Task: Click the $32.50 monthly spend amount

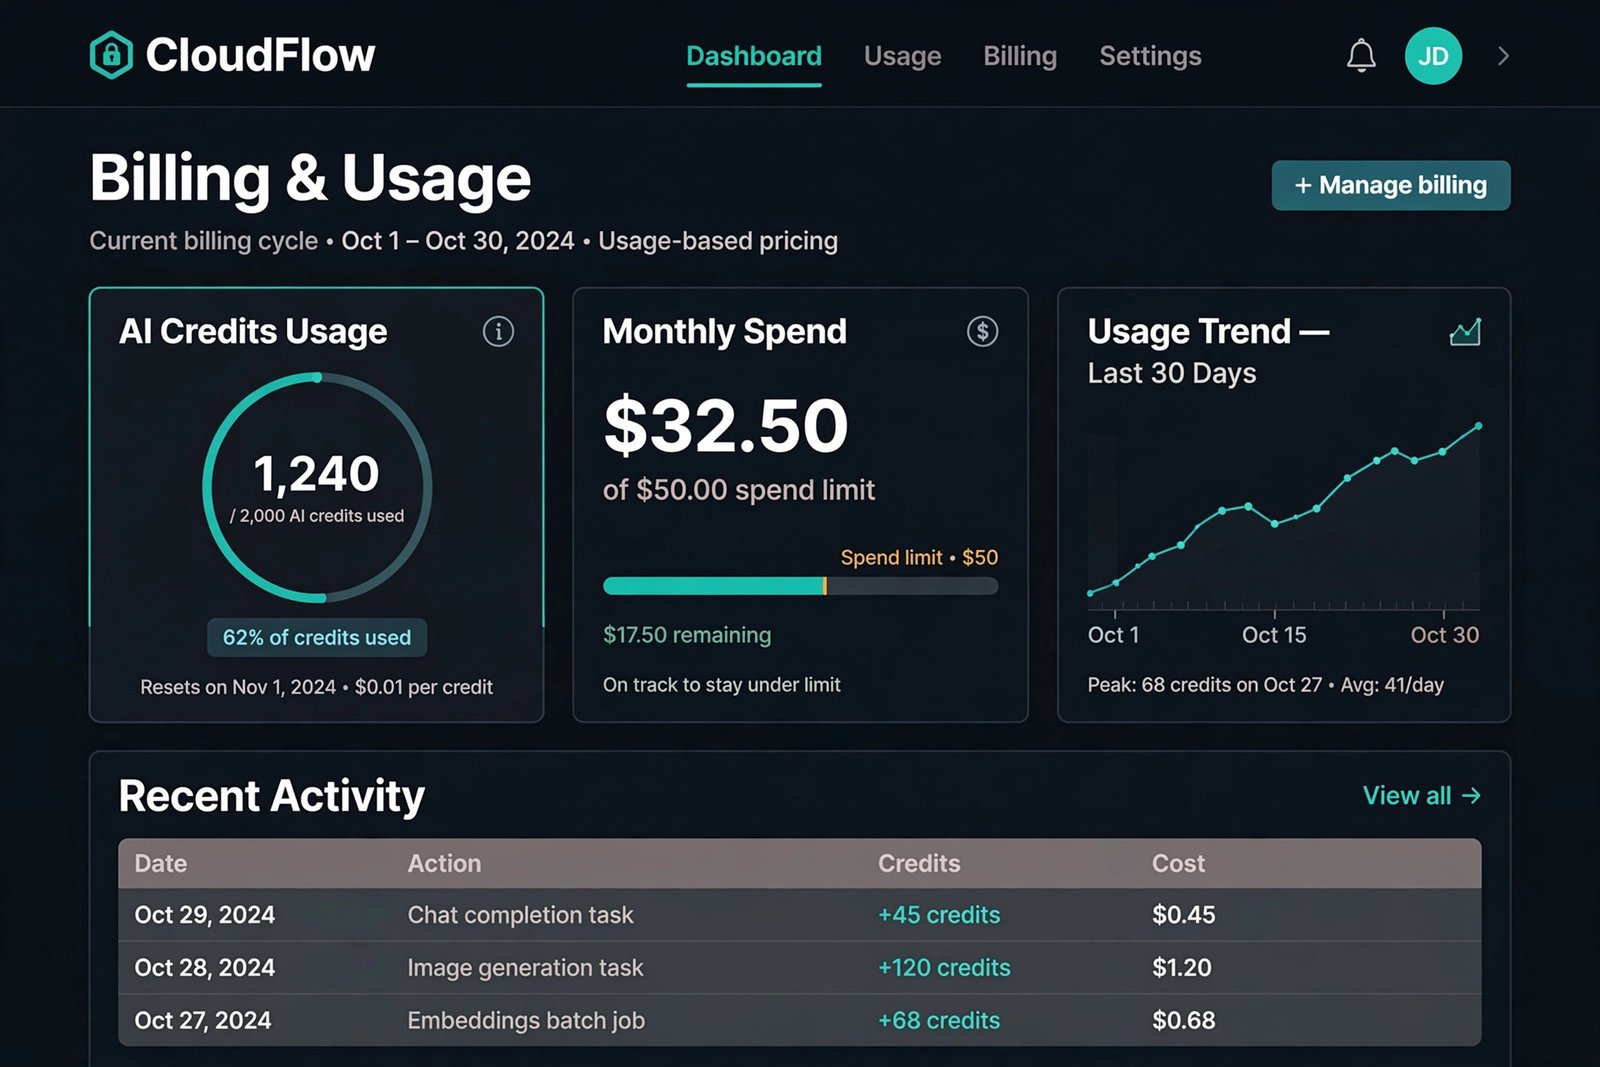Action: (x=726, y=425)
